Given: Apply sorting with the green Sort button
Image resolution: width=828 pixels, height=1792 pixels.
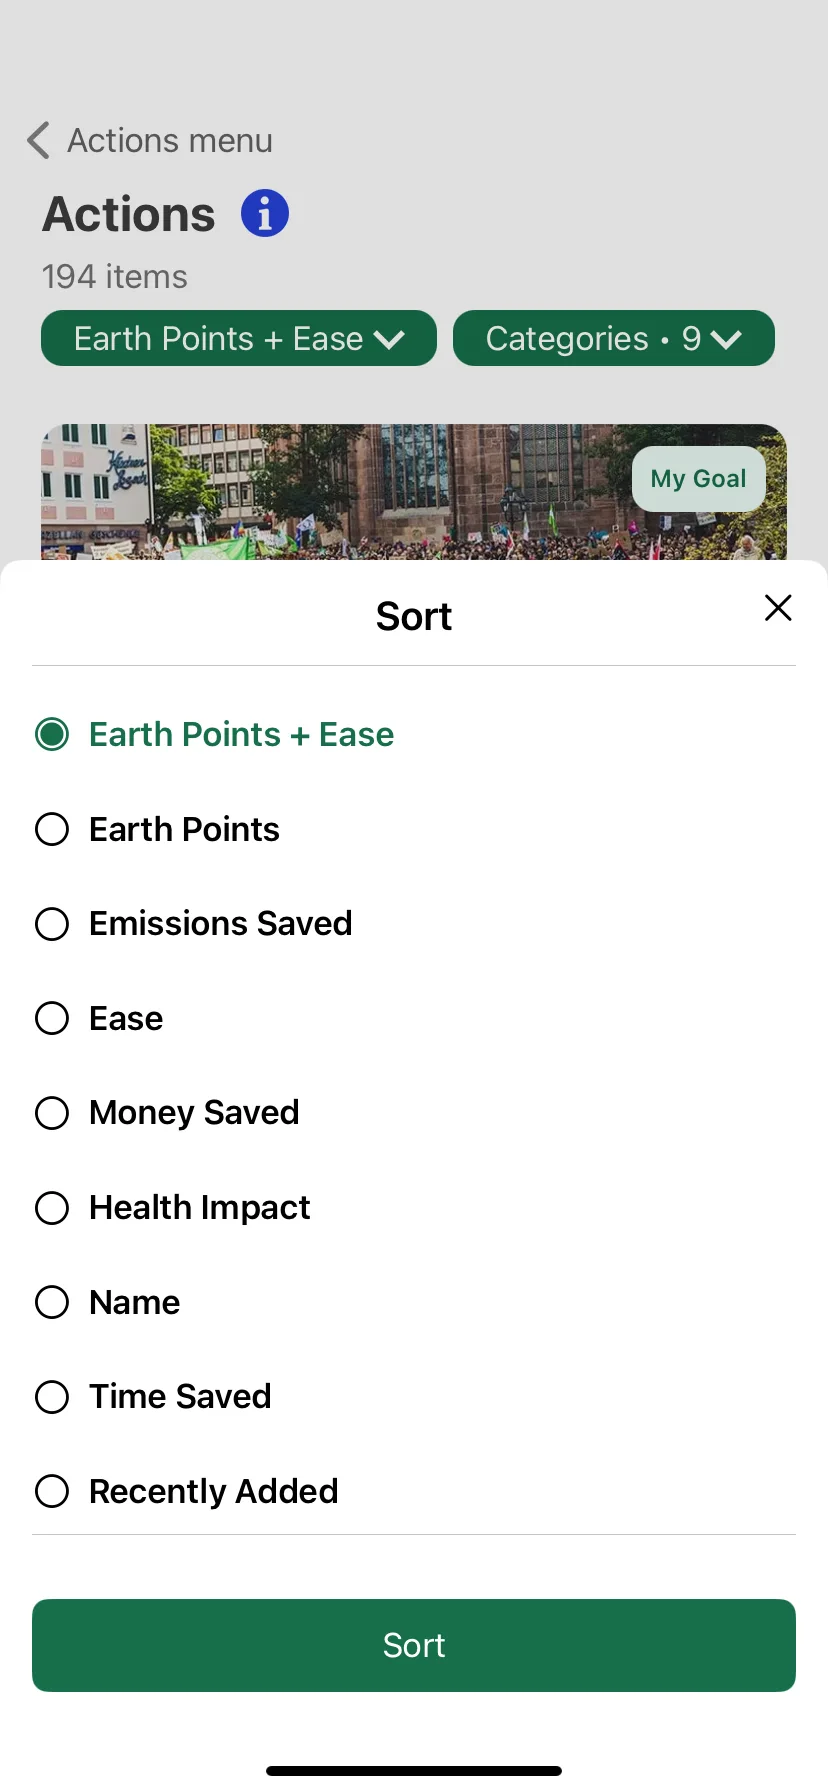Looking at the screenshot, I should click(x=414, y=1645).
